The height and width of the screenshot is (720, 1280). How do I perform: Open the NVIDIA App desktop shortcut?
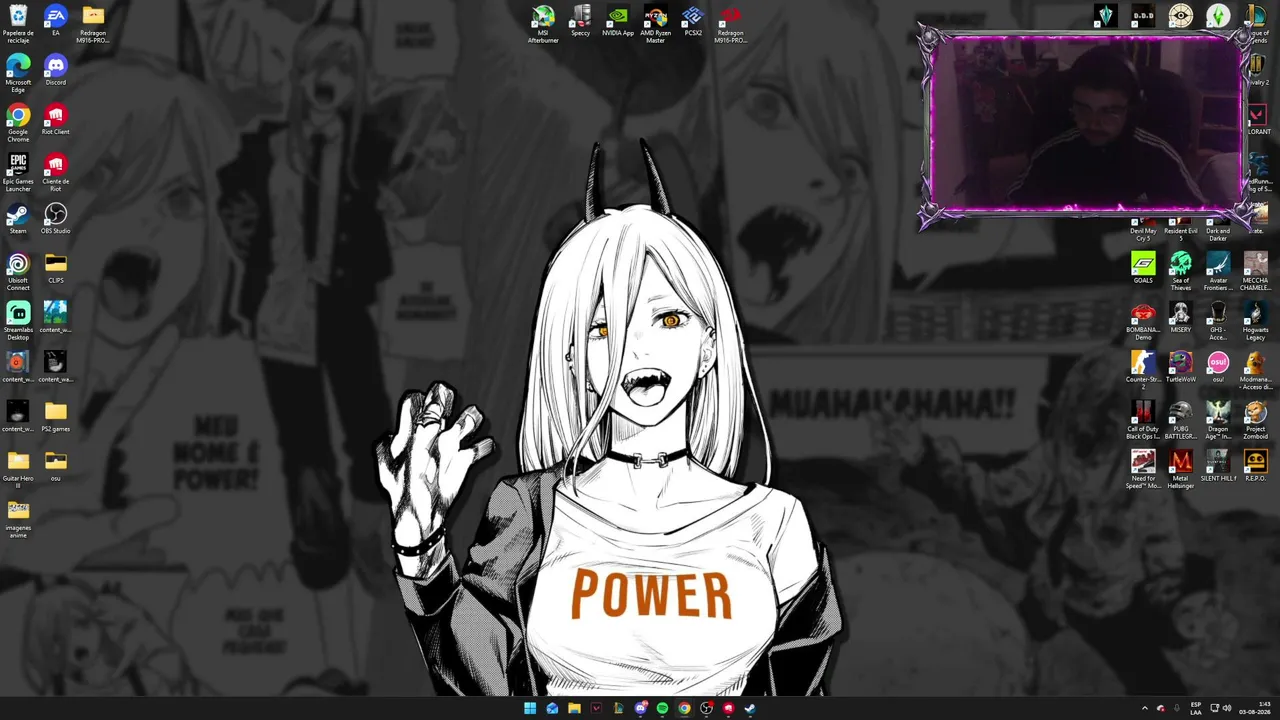pos(618,21)
